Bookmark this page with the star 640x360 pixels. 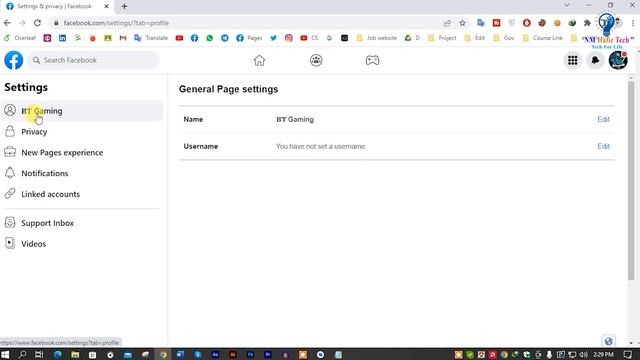(462, 23)
